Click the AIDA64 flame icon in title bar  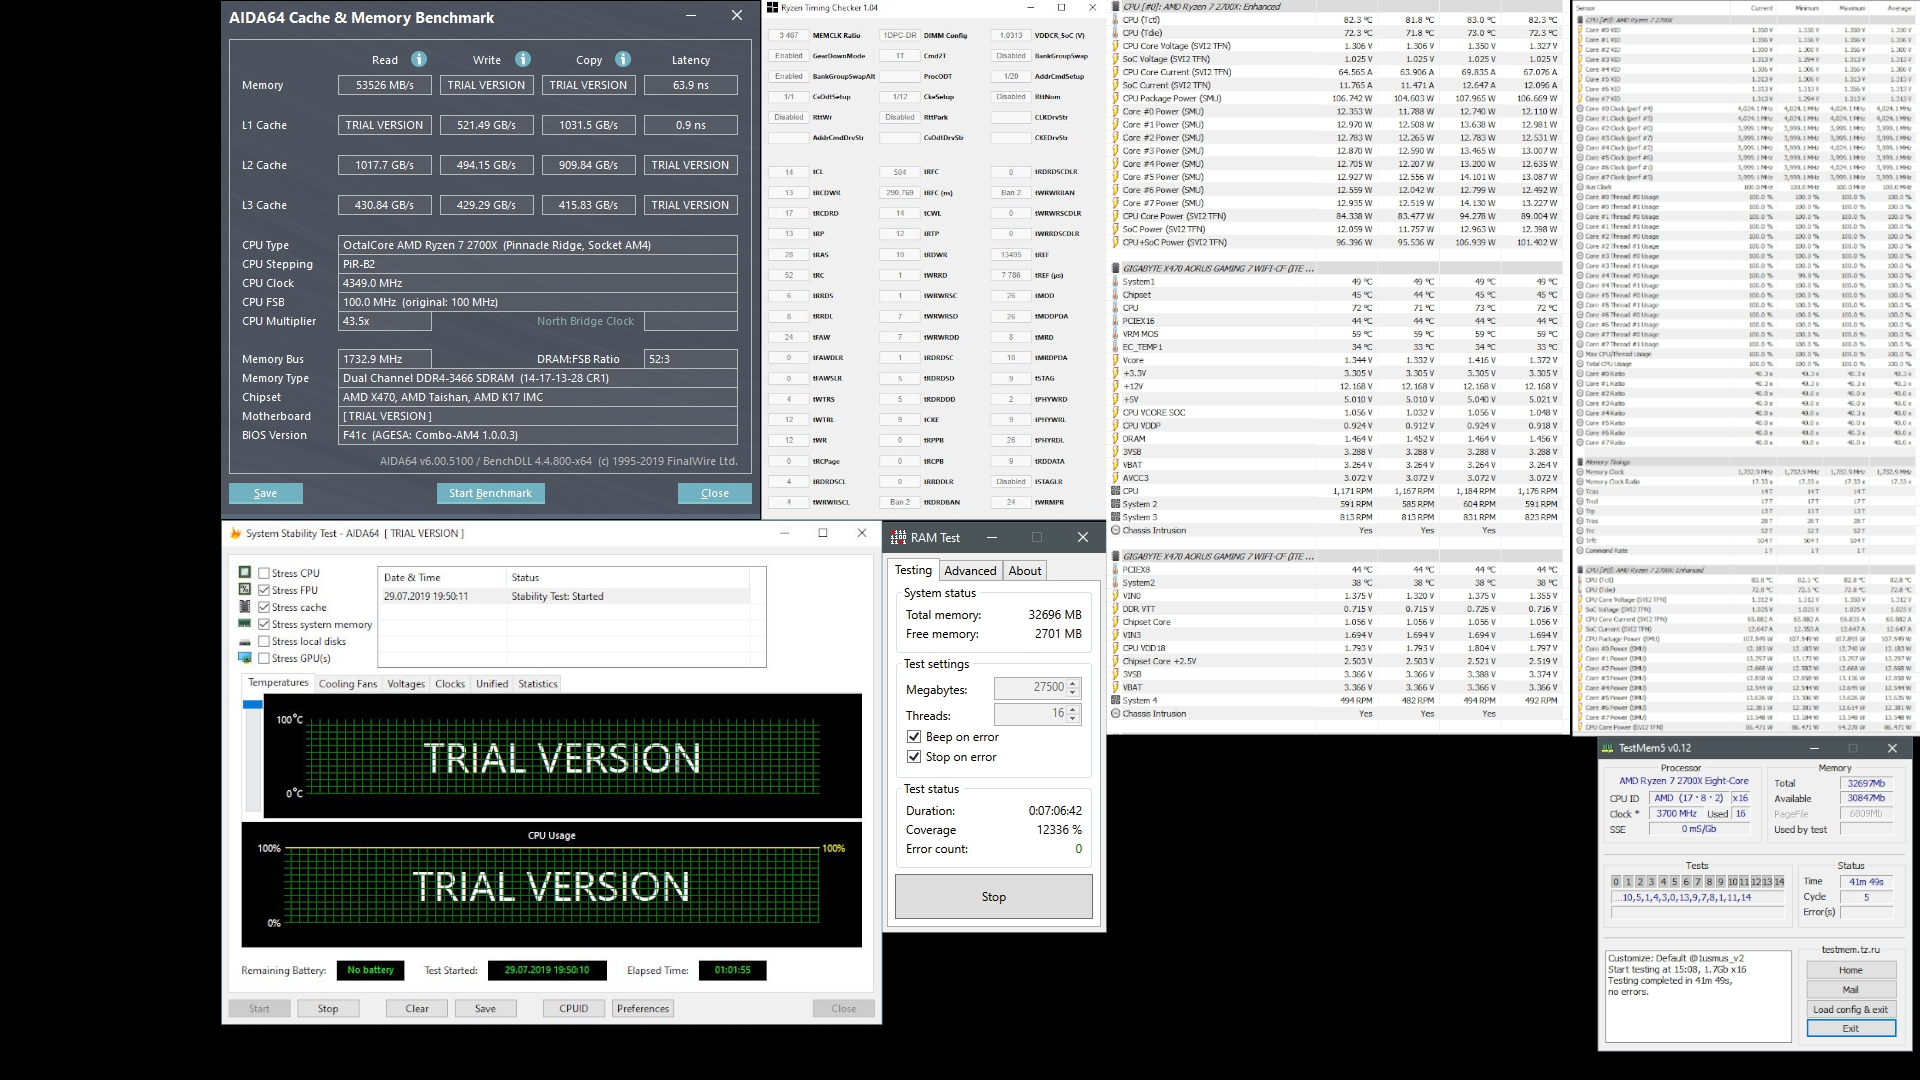pos(236,534)
